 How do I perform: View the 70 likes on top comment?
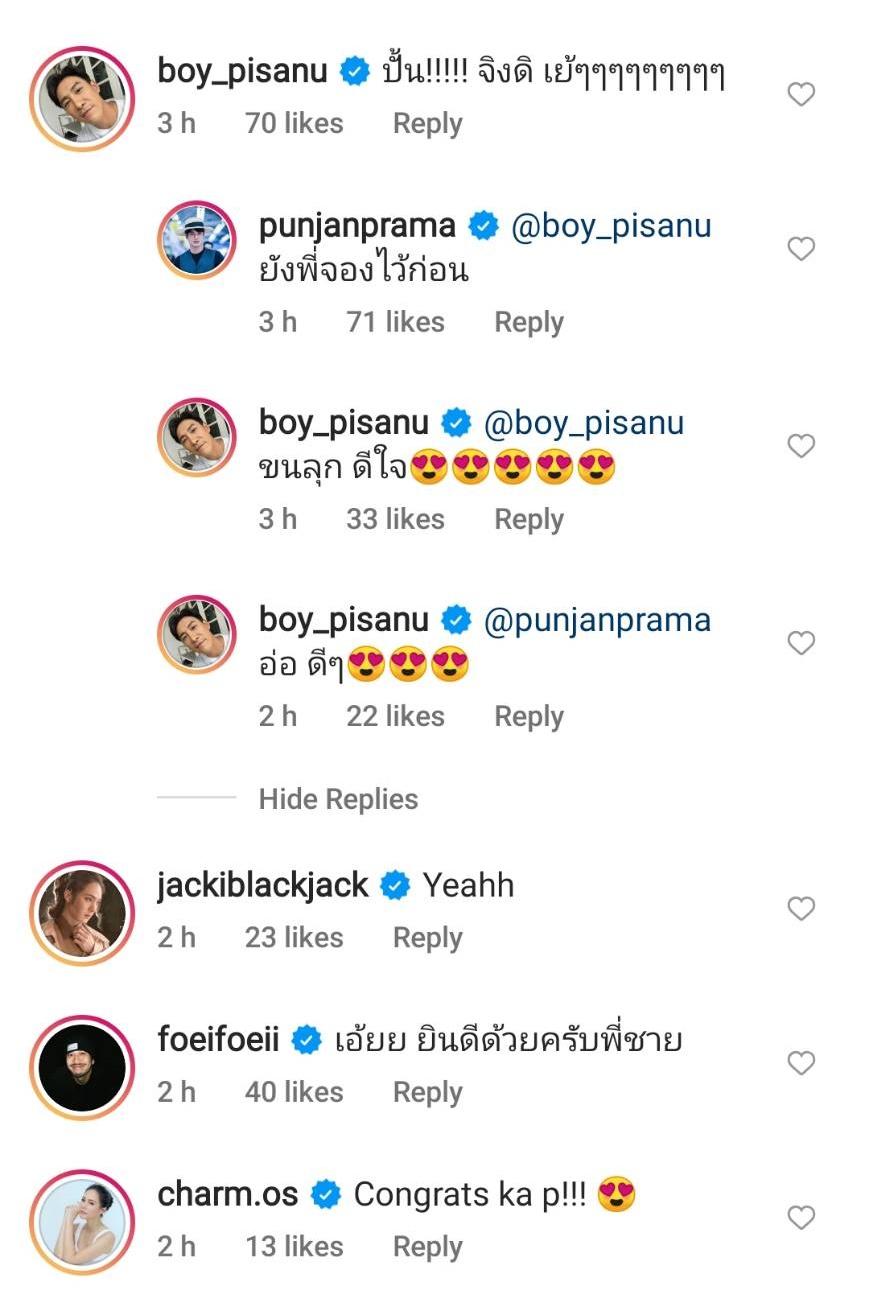tap(294, 124)
